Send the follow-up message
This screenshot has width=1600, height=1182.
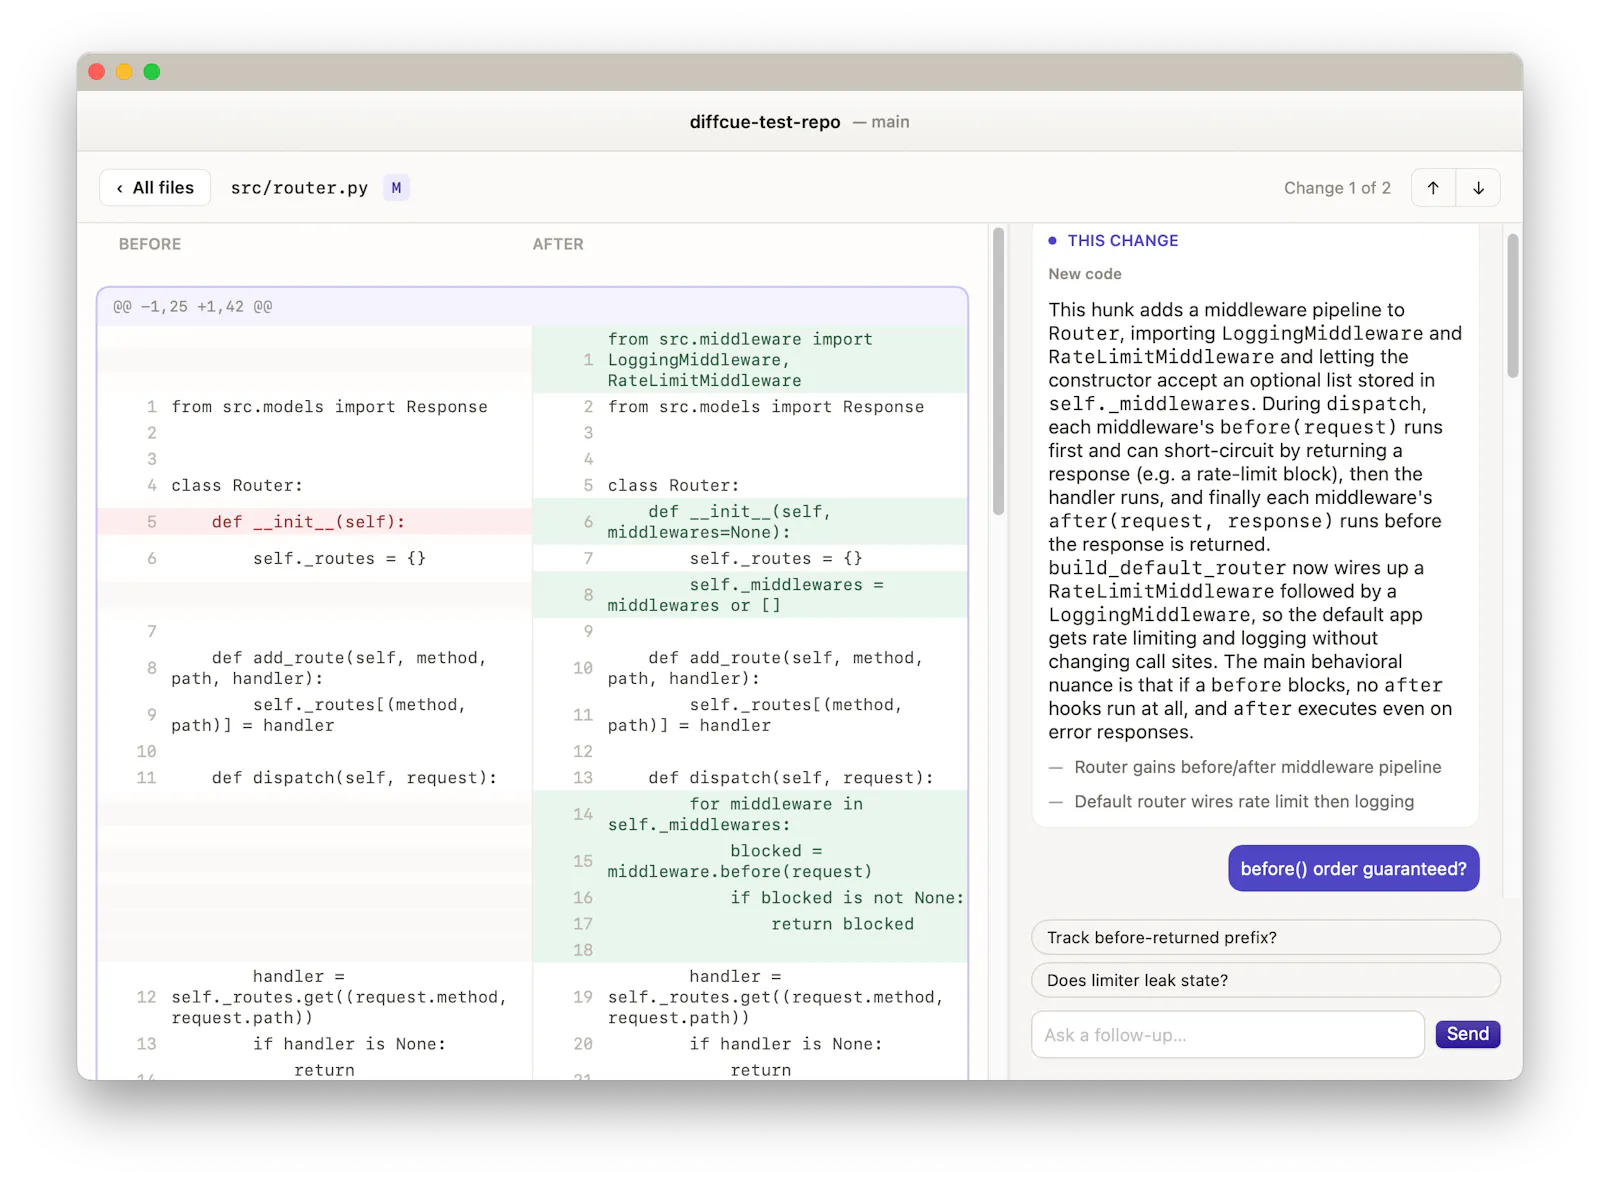click(x=1467, y=1034)
